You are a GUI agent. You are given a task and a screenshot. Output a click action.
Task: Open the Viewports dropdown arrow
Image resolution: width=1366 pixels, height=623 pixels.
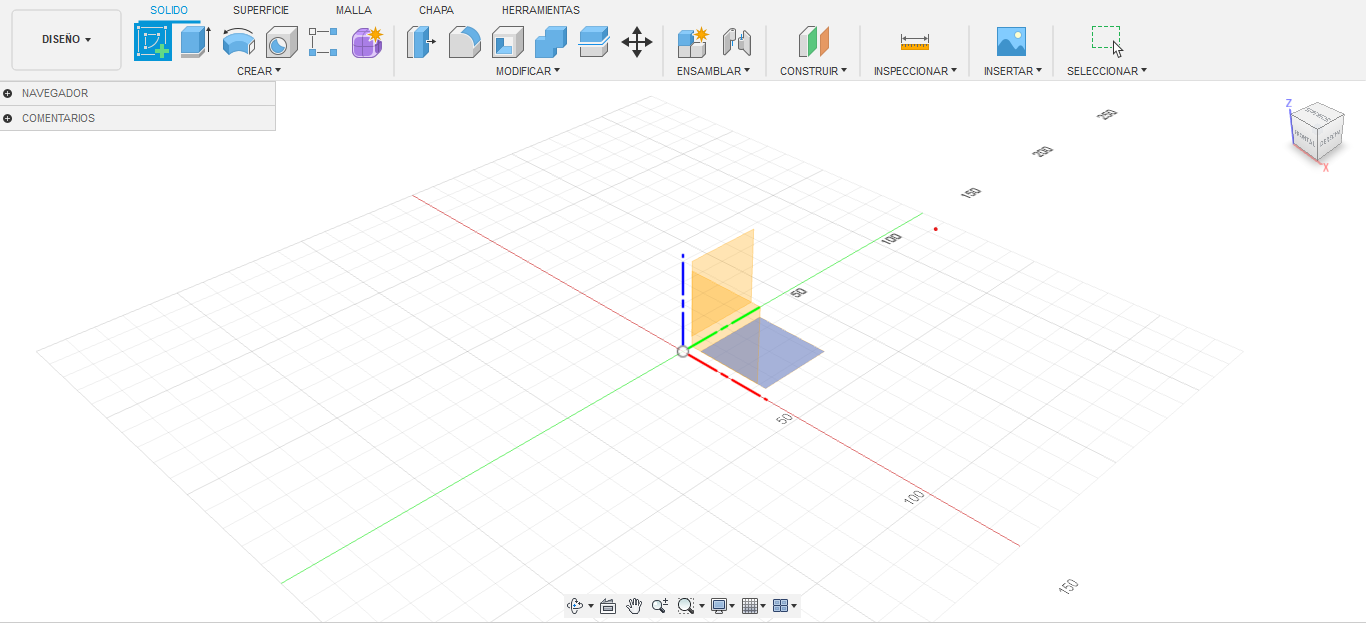(794, 606)
